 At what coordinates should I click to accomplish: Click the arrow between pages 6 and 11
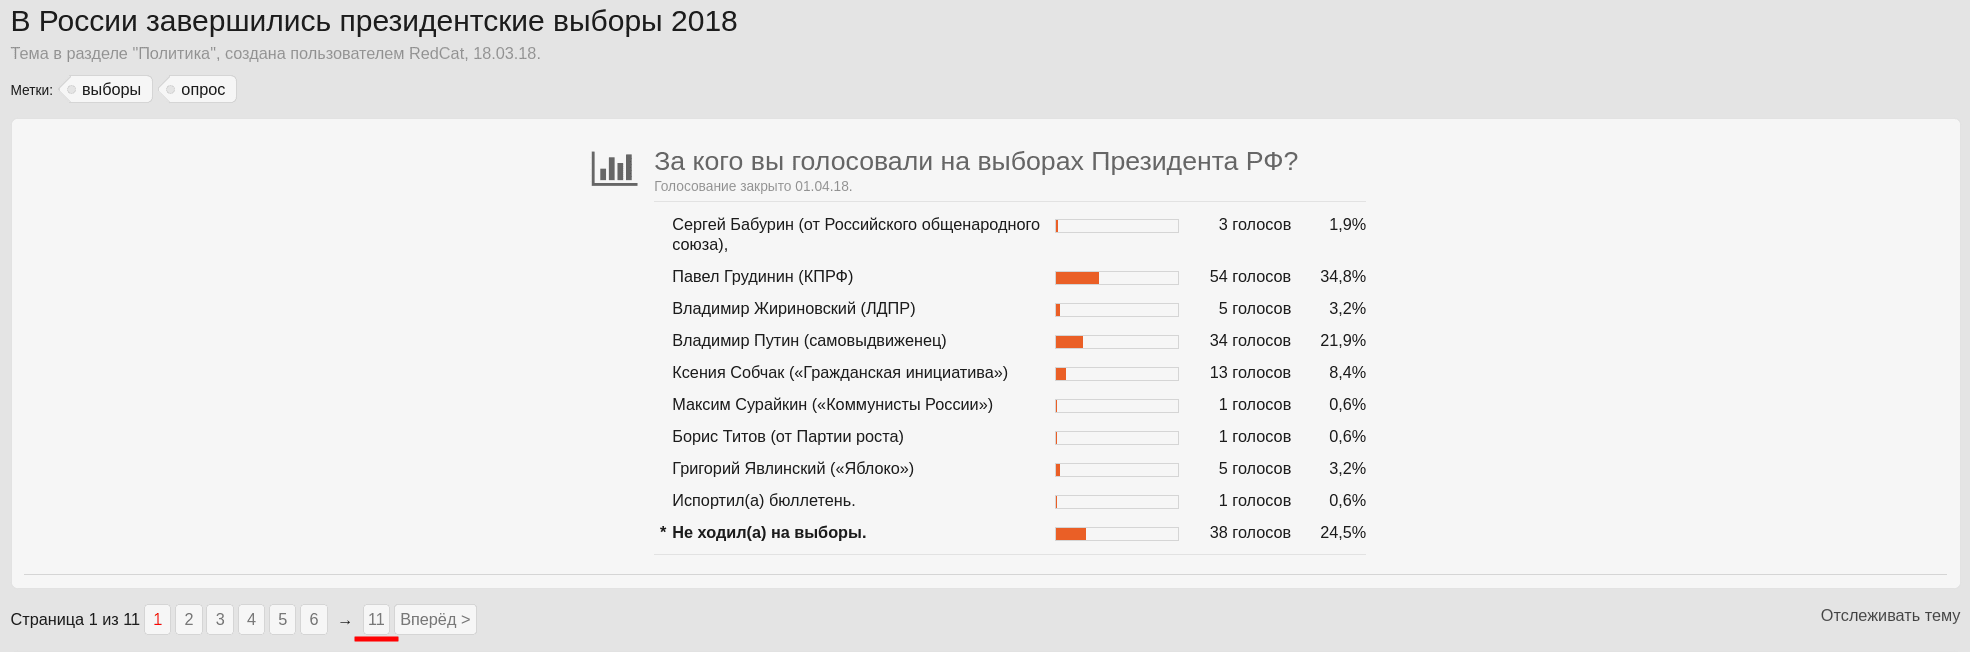tap(345, 621)
